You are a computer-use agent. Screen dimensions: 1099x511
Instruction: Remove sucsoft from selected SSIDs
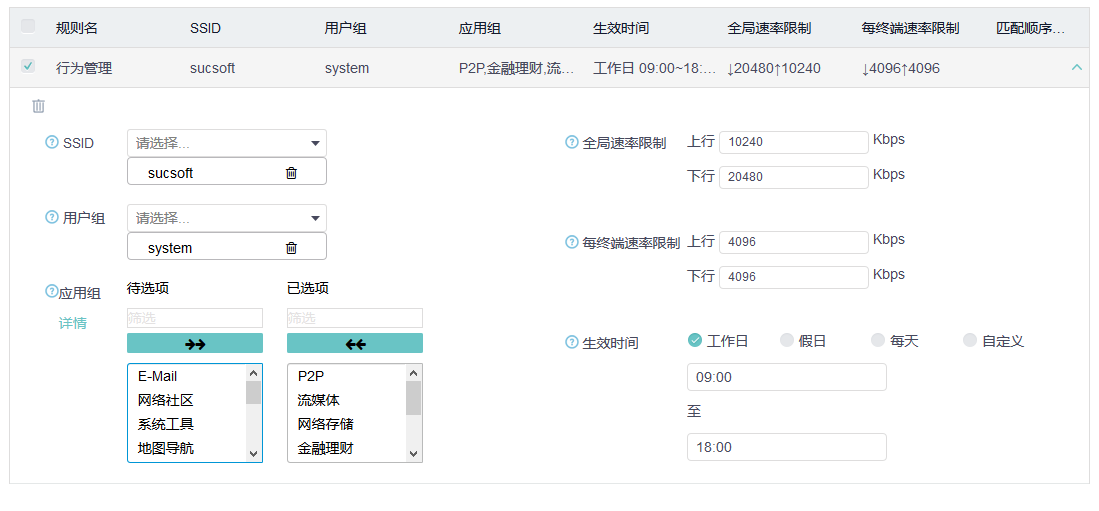click(291, 173)
